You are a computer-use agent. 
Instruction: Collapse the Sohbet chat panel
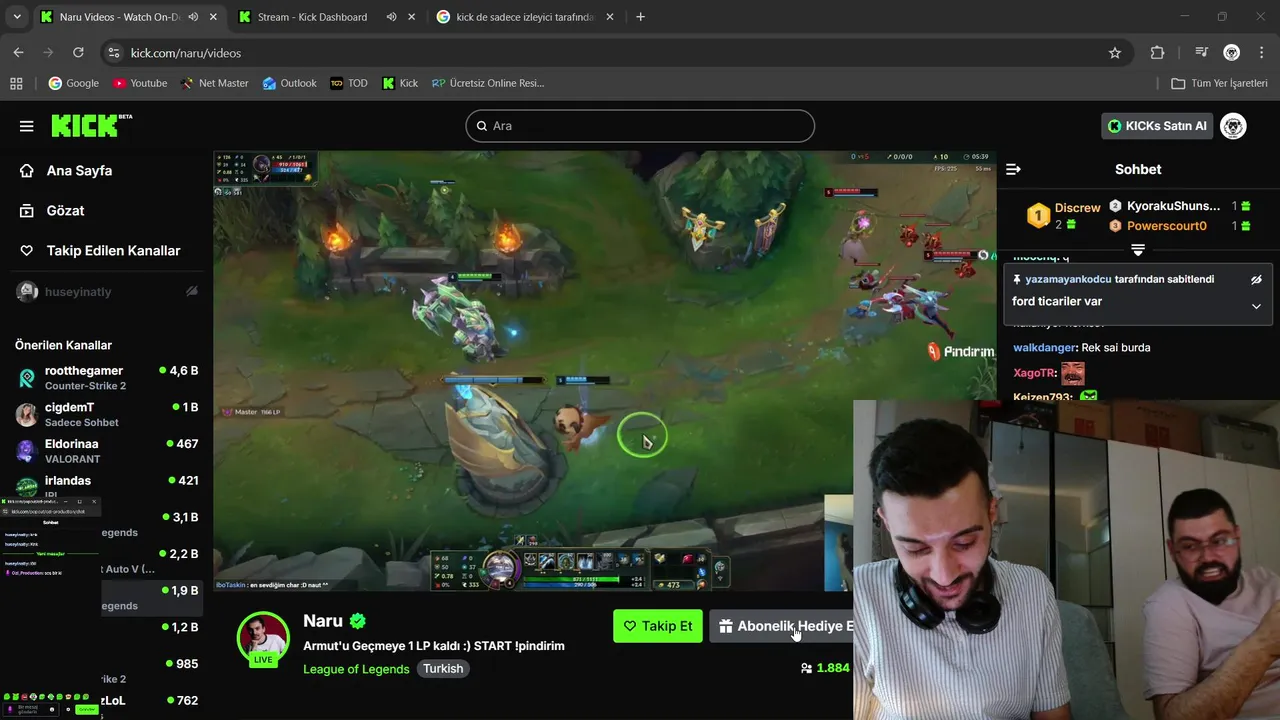click(1013, 170)
